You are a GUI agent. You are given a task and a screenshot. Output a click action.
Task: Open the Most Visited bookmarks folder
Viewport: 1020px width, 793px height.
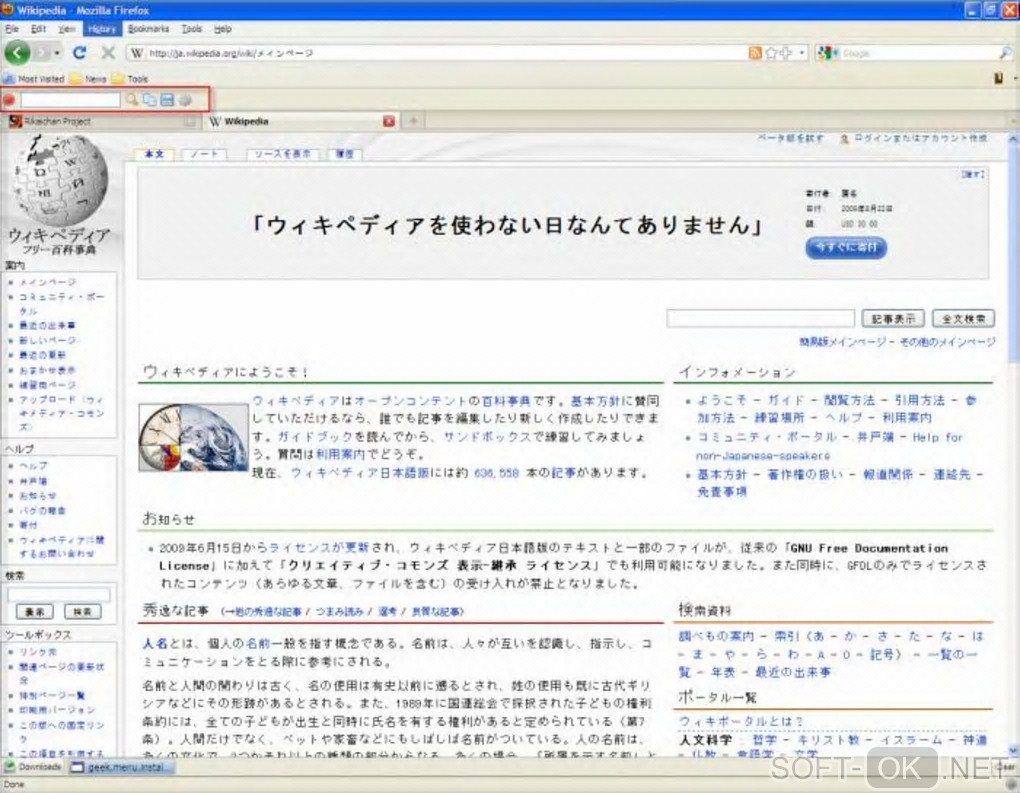click(34, 79)
